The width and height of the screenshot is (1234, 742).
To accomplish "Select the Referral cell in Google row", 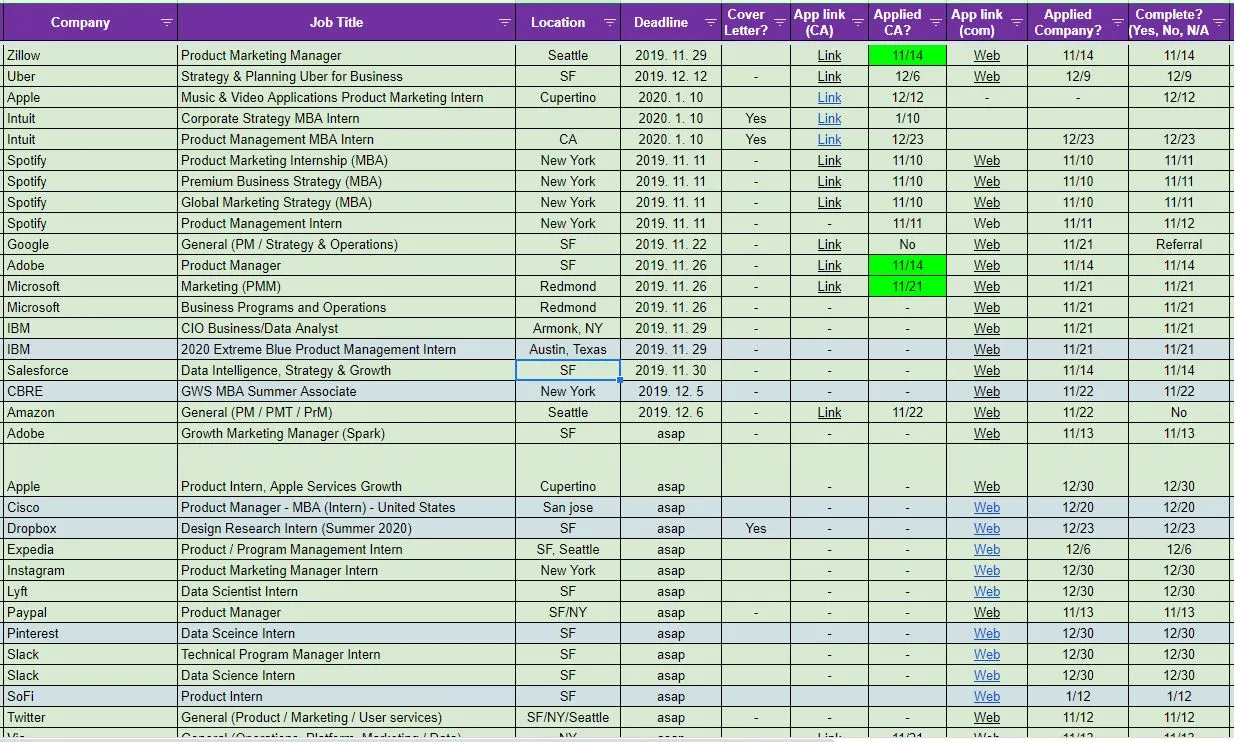I will click(x=1179, y=244).
